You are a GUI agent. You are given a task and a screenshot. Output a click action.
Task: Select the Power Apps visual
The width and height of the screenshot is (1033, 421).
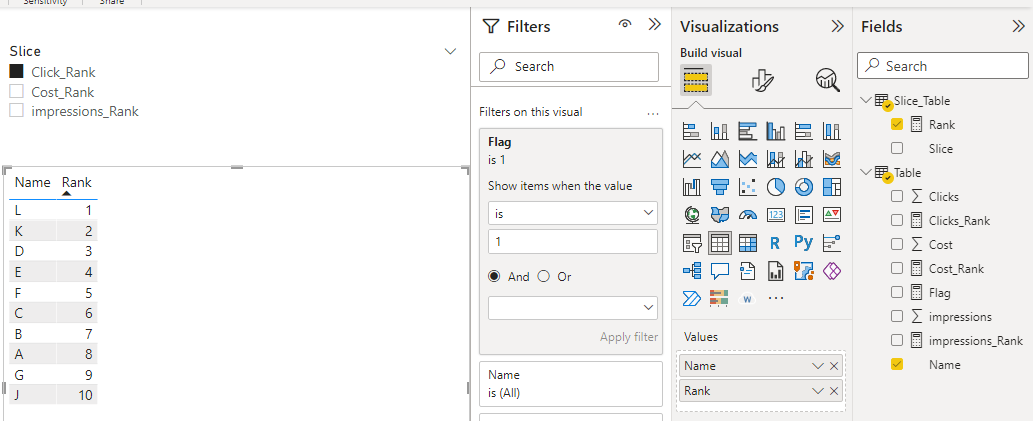pos(833,271)
